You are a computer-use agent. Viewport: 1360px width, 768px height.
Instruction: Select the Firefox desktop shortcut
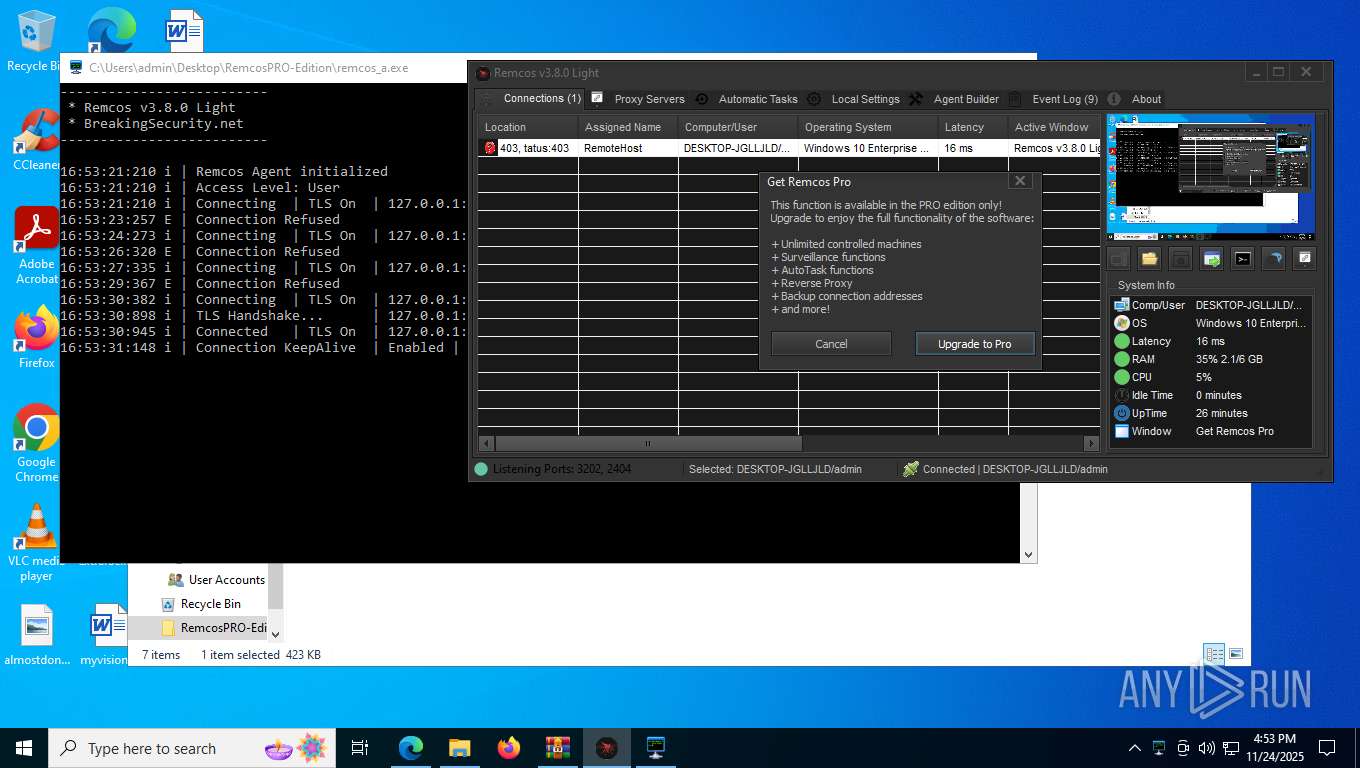(x=37, y=337)
